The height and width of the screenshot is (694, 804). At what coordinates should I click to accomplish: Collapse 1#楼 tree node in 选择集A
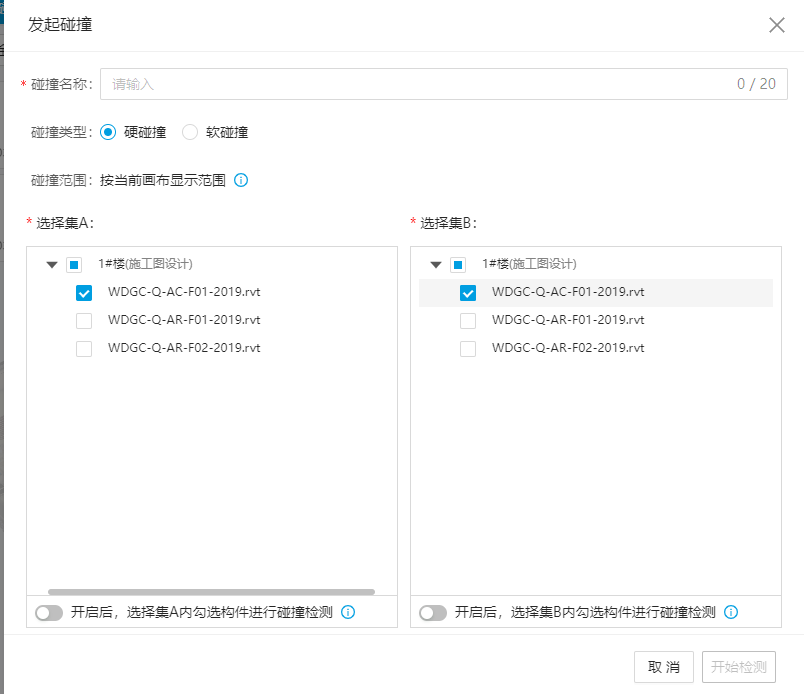[x=52, y=265]
